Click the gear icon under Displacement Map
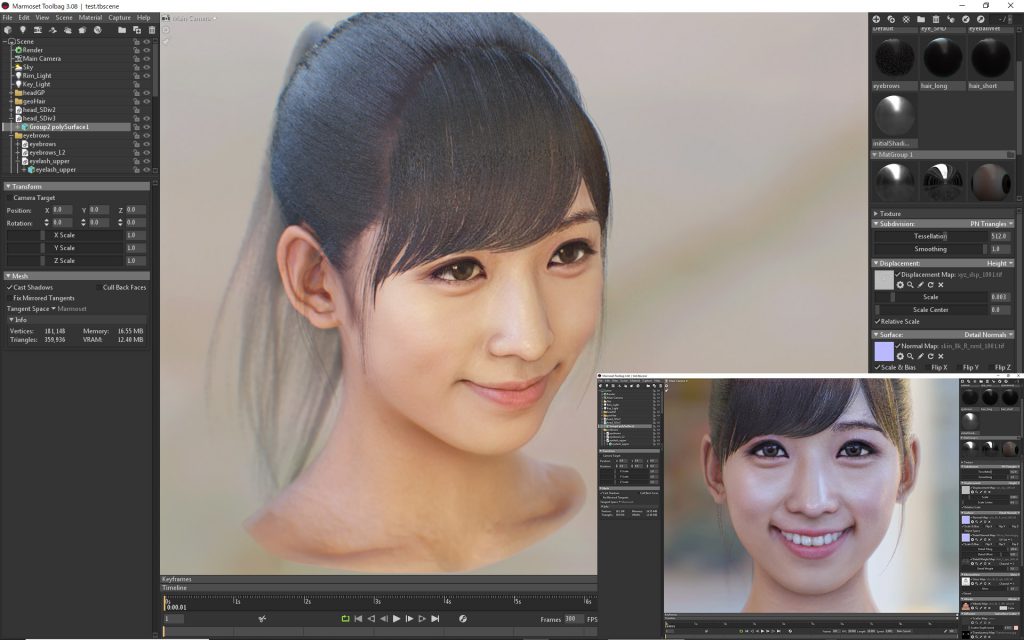This screenshot has height=640, width=1024. (900, 285)
